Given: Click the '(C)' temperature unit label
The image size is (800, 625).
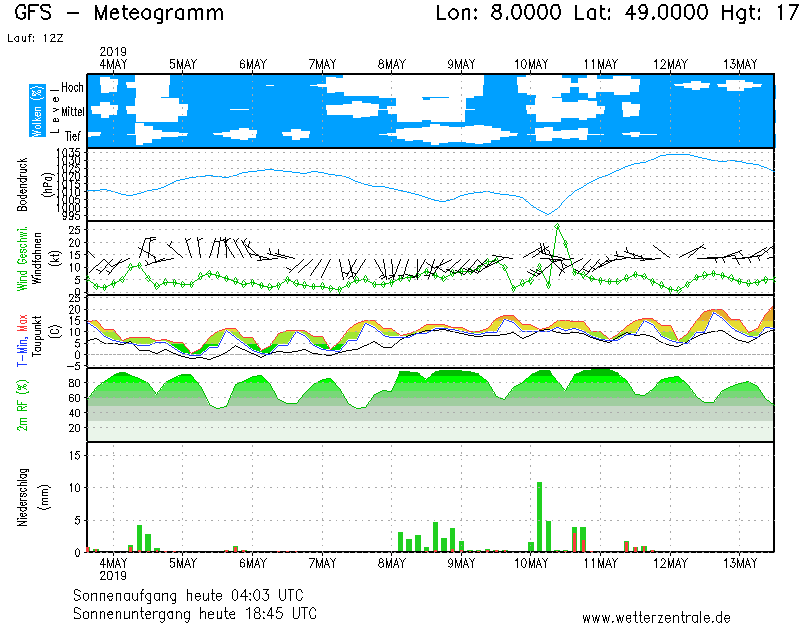Looking at the screenshot, I should click(56, 332).
